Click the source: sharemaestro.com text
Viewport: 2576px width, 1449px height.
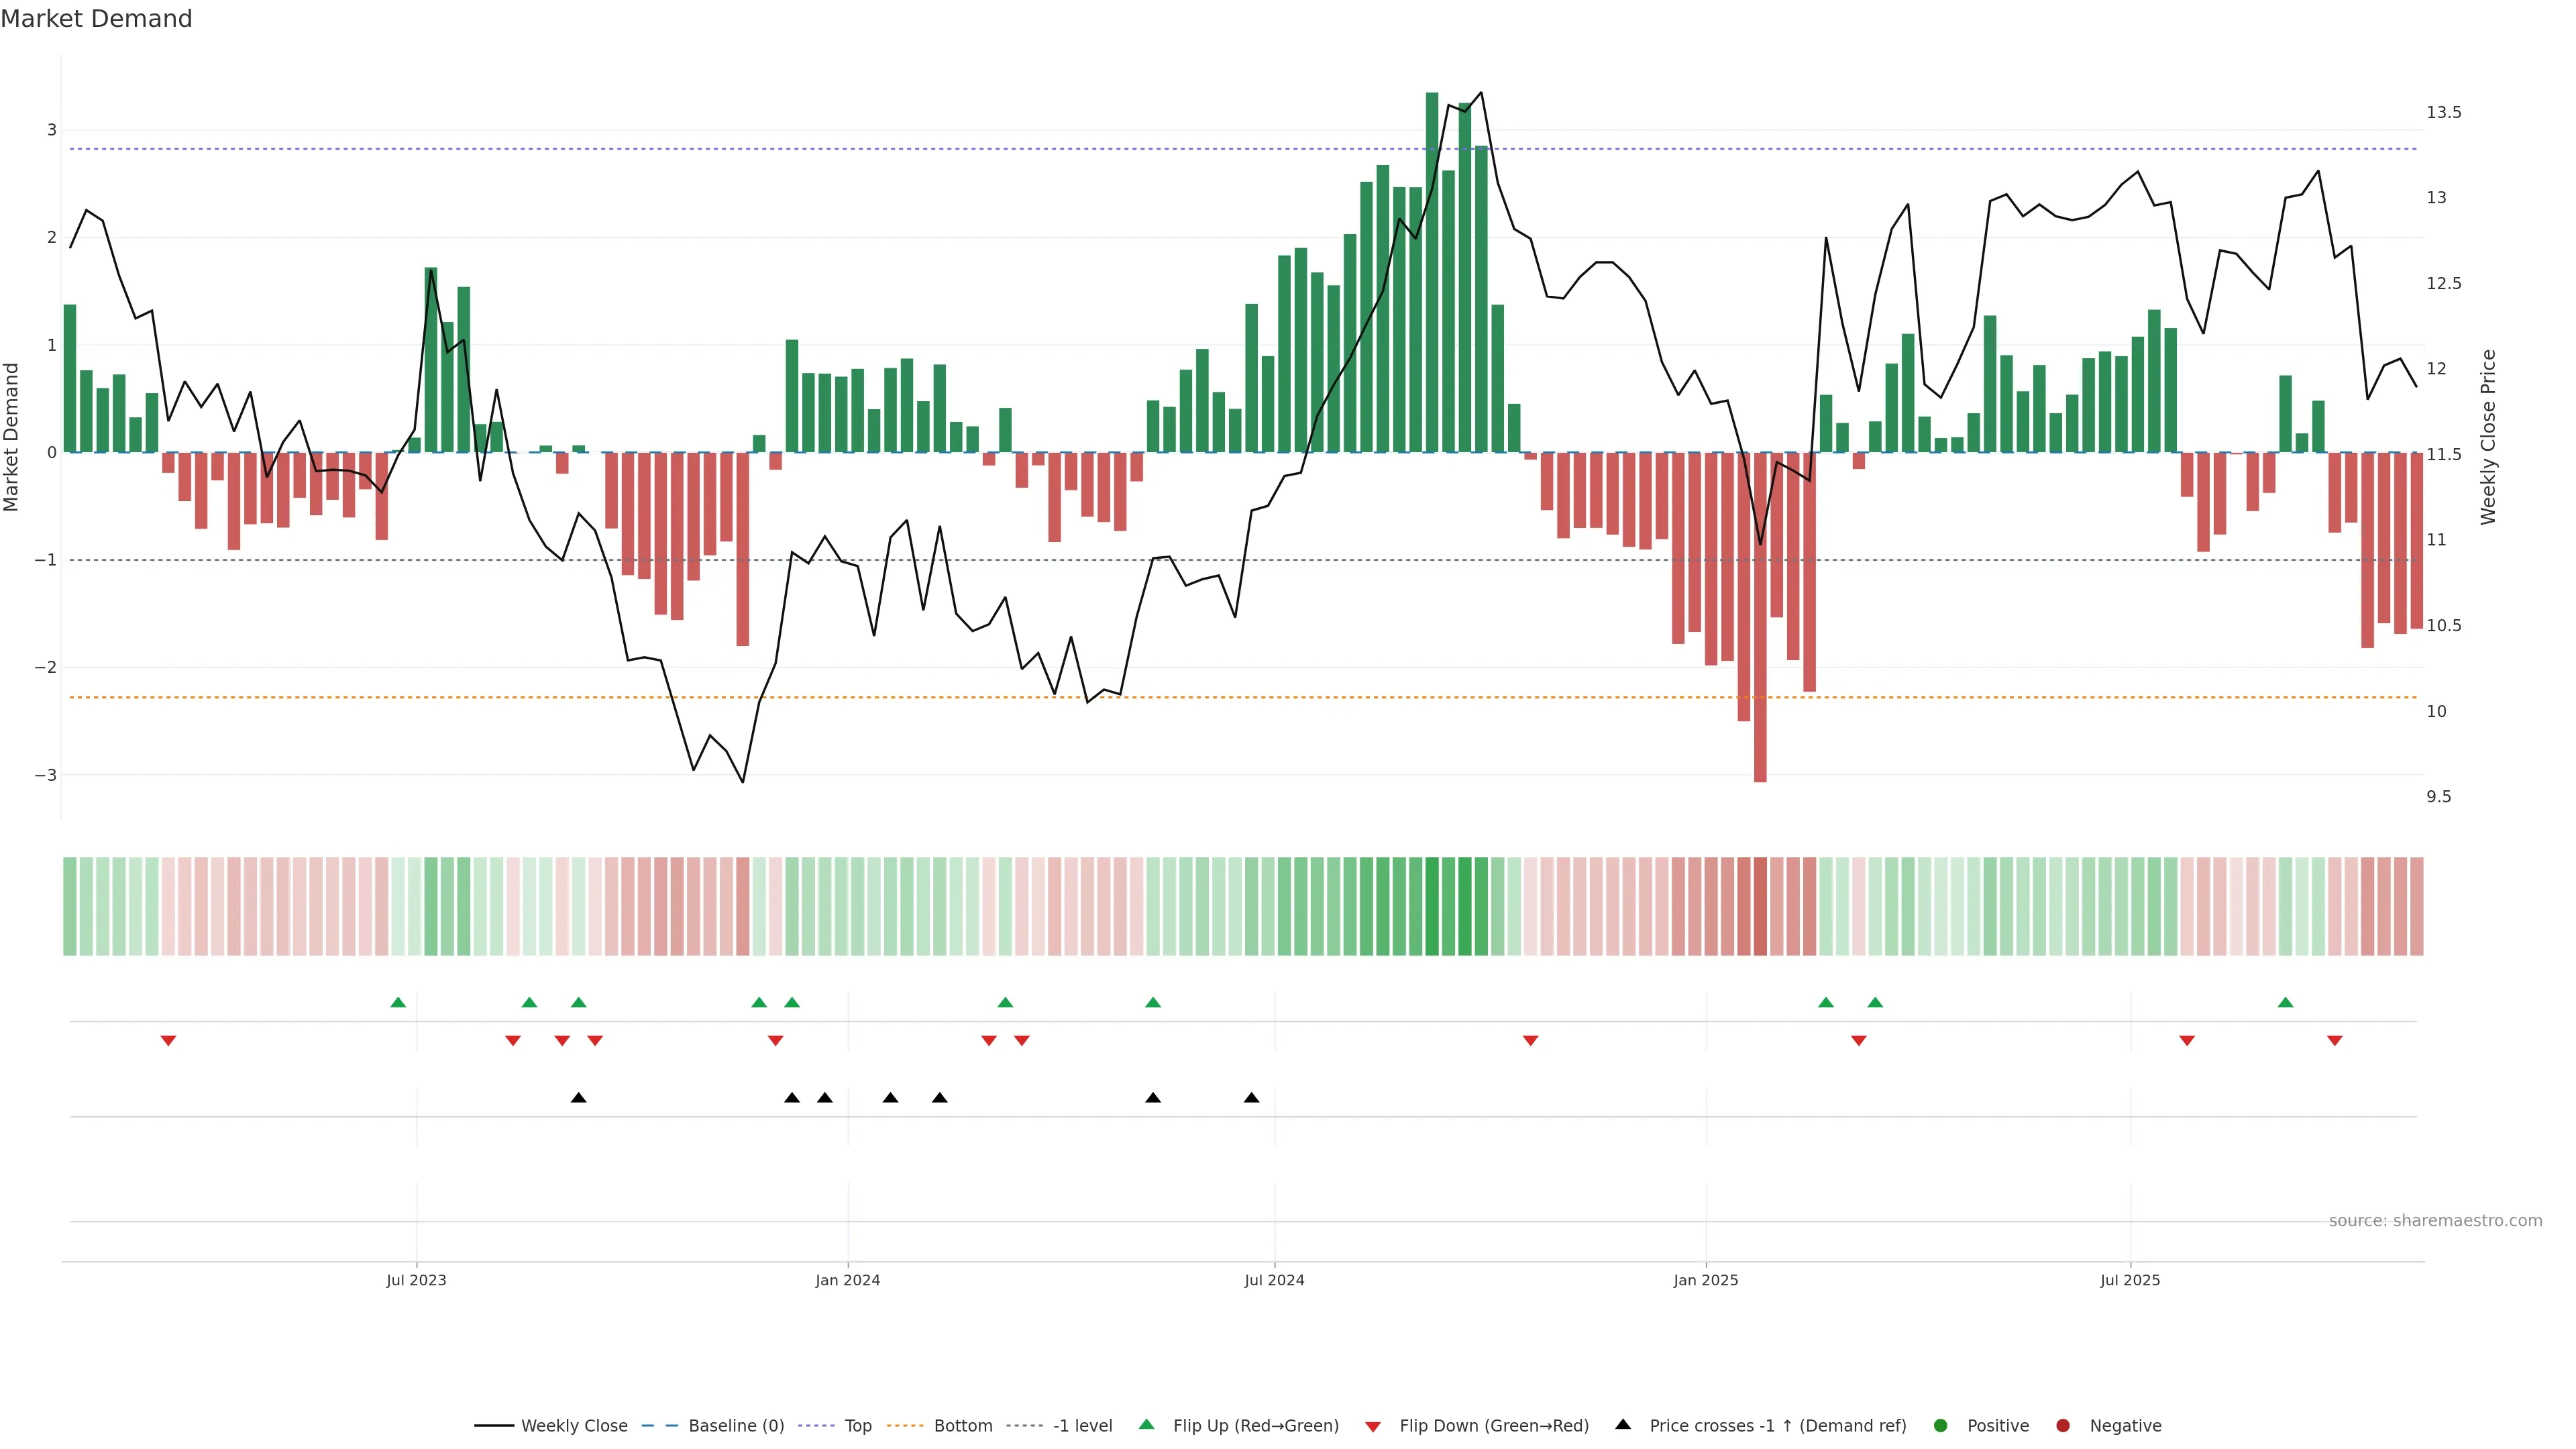click(x=2435, y=1221)
